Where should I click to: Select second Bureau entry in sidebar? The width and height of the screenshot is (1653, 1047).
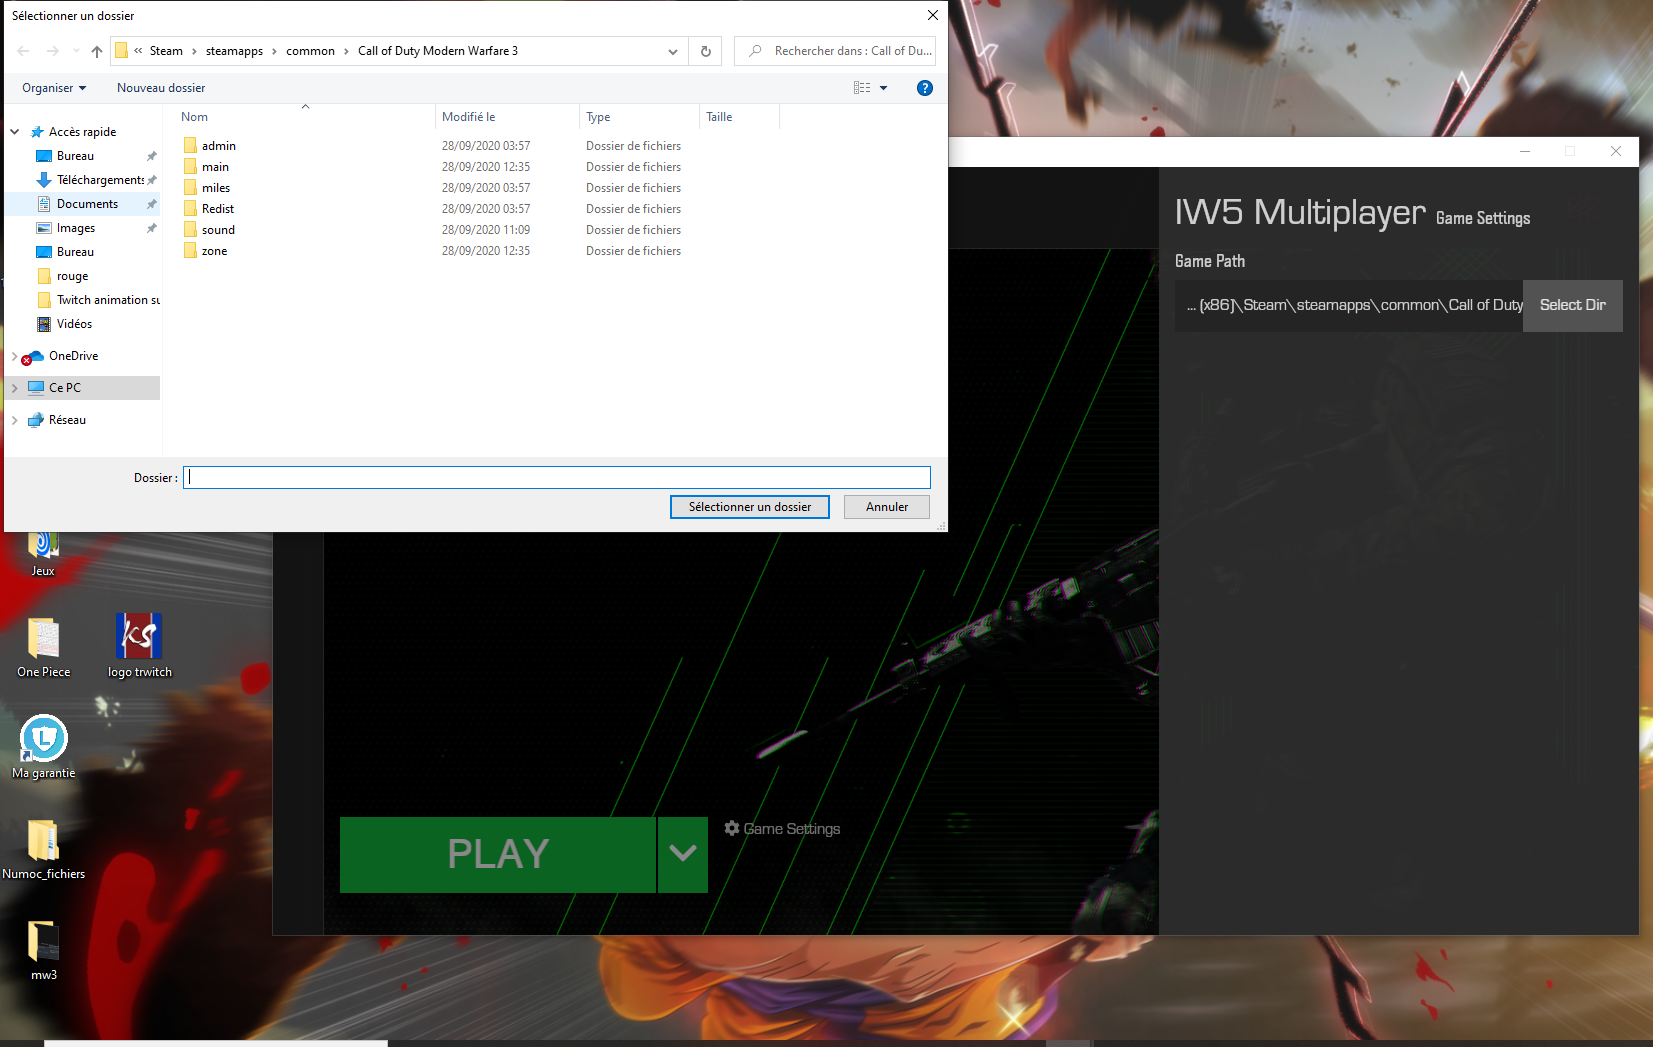coord(75,252)
